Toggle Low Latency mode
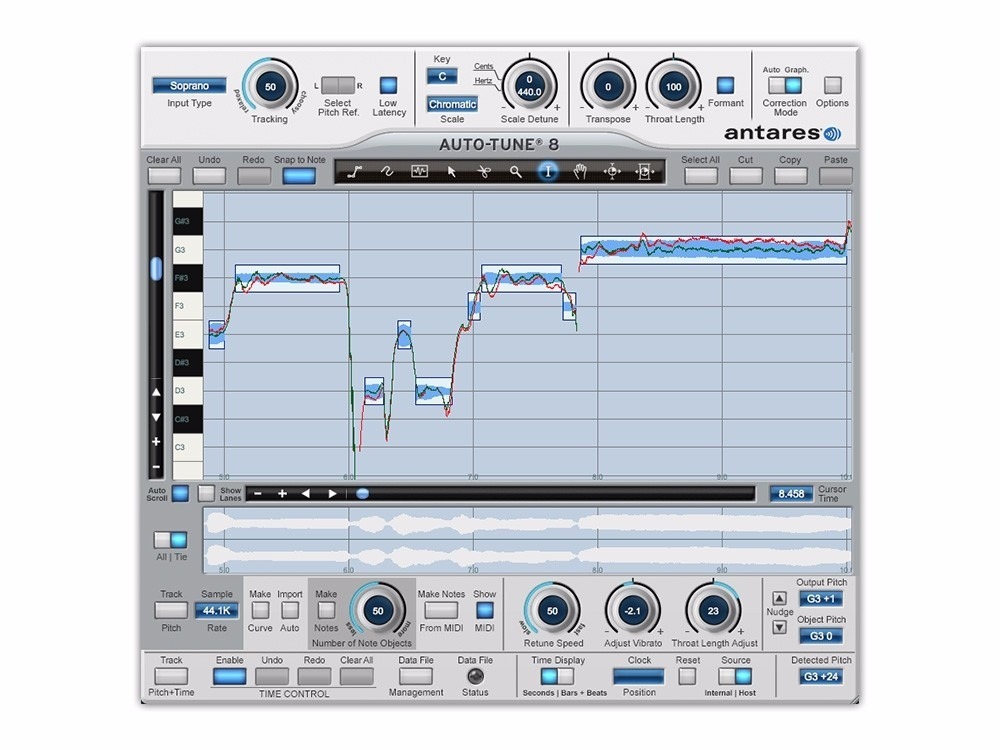Screen dimensions: 1000x750 coord(388,85)
